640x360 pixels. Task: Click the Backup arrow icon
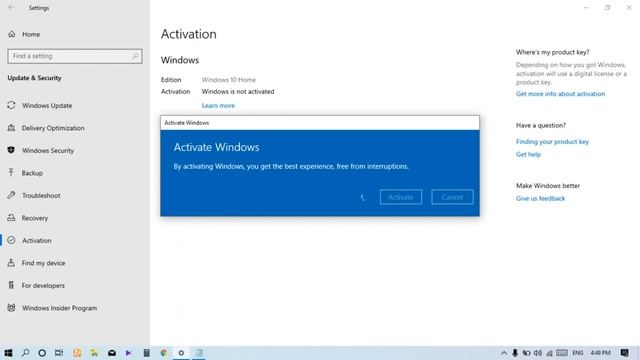[11, 173]
